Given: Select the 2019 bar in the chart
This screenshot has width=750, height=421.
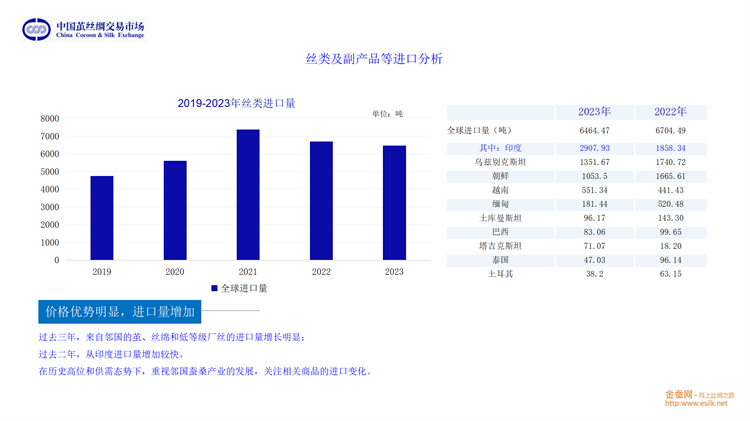Looking at the screenshot, I should pyautogui.click(x=102, y=218).
